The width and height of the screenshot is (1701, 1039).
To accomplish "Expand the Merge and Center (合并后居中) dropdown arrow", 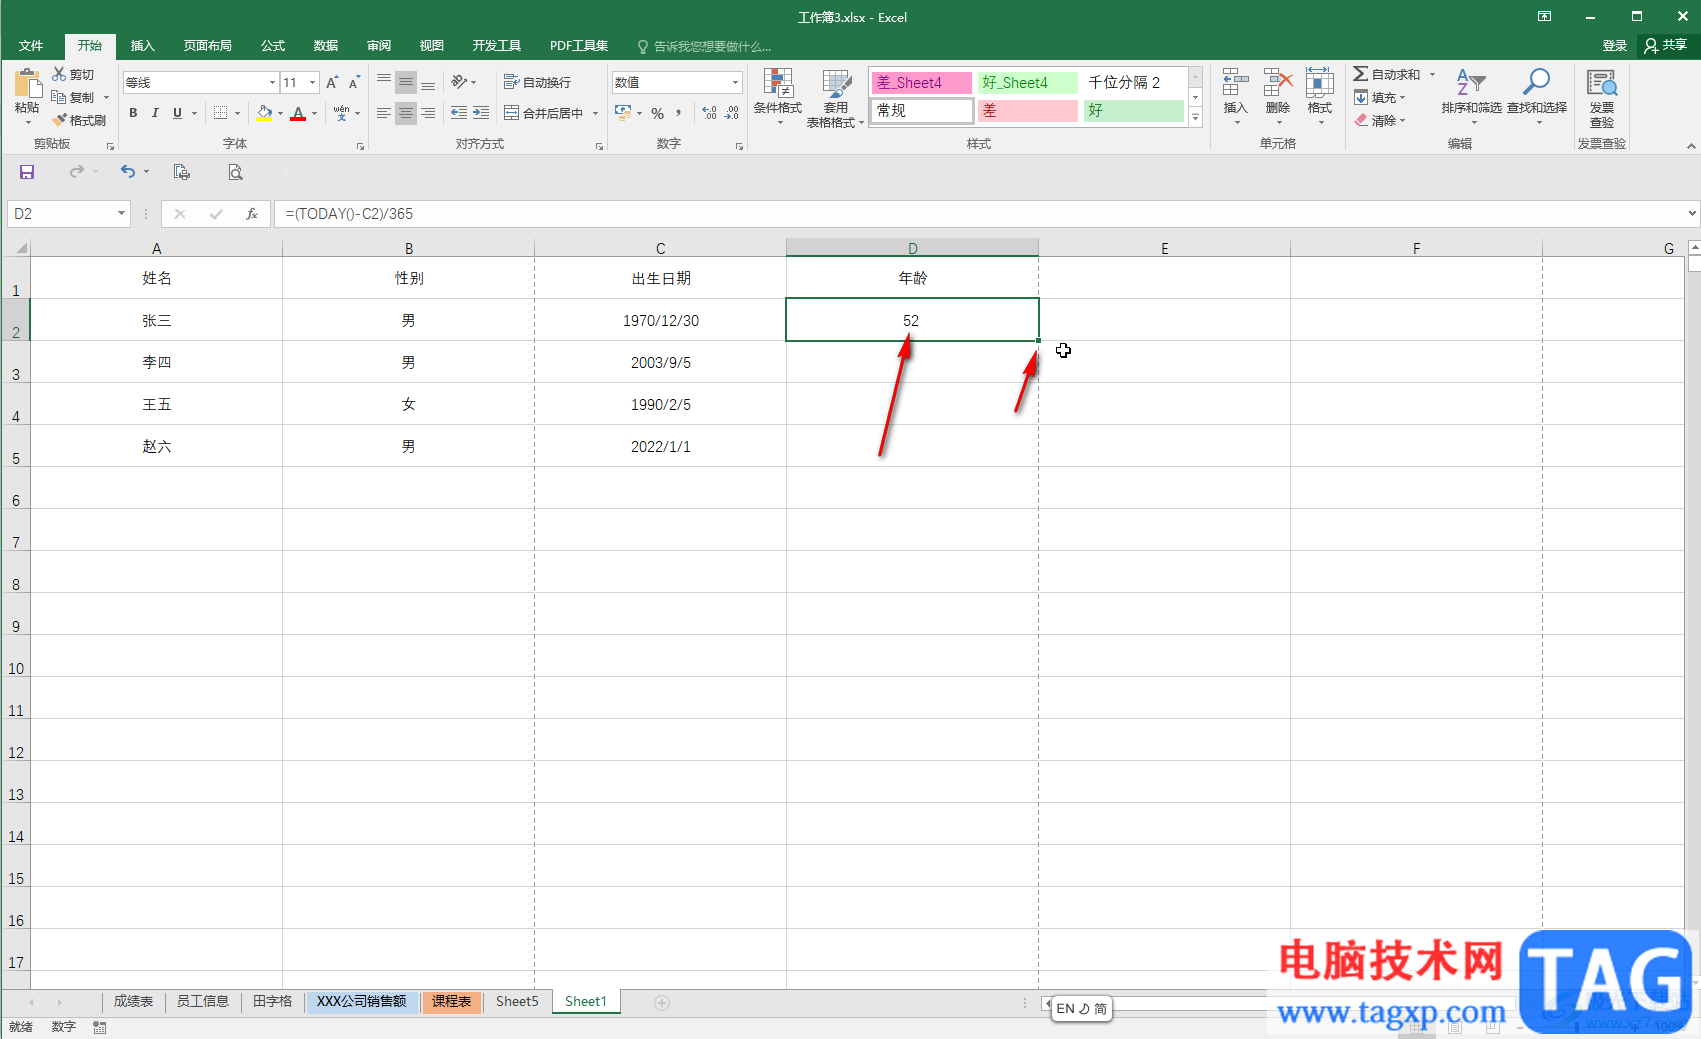I will tap(595, 113).
